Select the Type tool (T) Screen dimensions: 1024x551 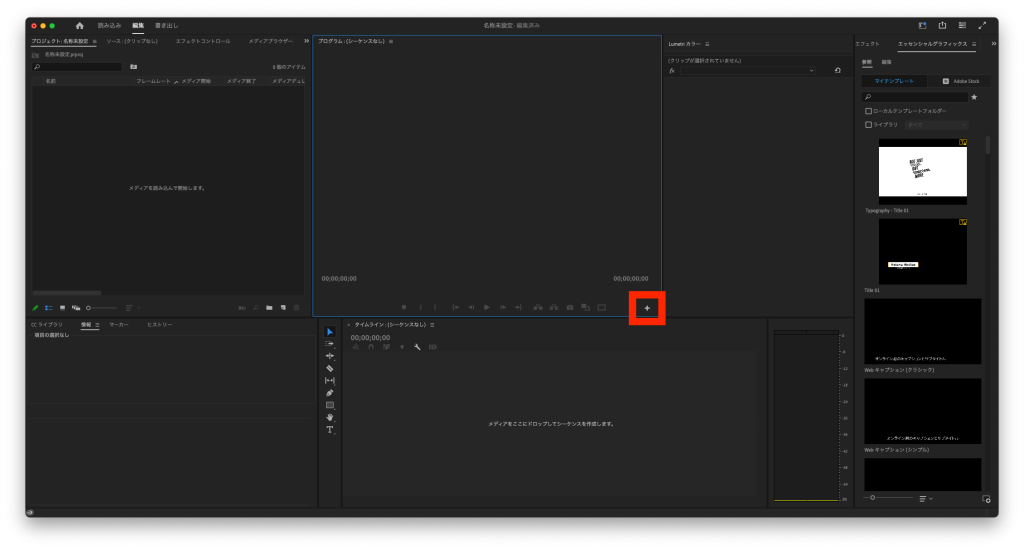click(x=330, y=429)
